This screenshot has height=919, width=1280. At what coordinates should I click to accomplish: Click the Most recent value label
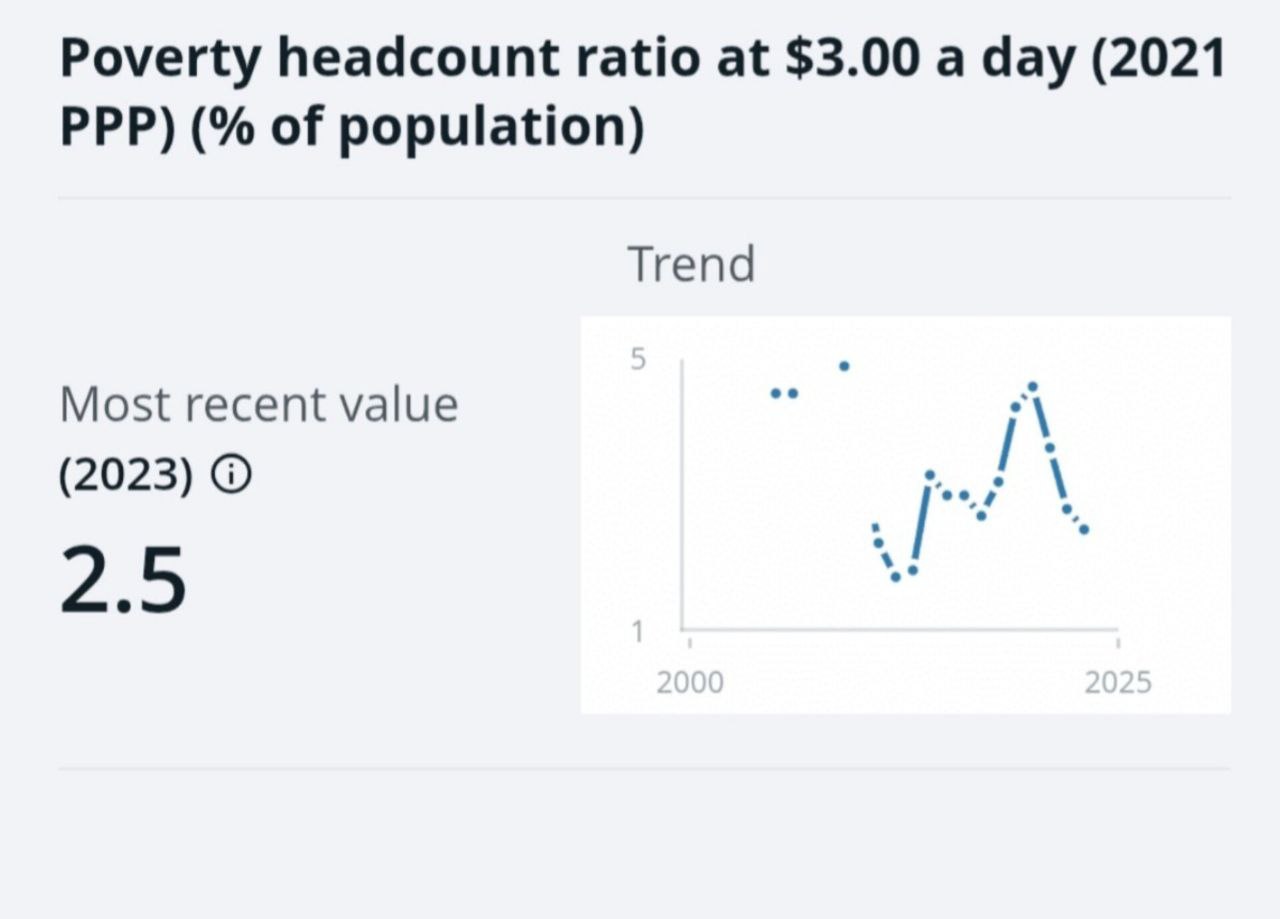tap(258, 405)
